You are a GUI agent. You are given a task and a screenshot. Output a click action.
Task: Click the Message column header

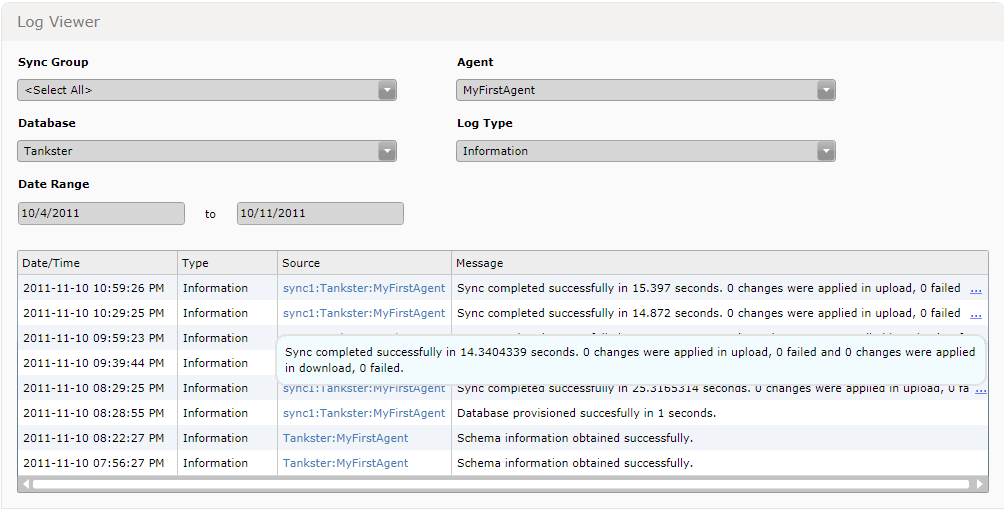point(480,263)
